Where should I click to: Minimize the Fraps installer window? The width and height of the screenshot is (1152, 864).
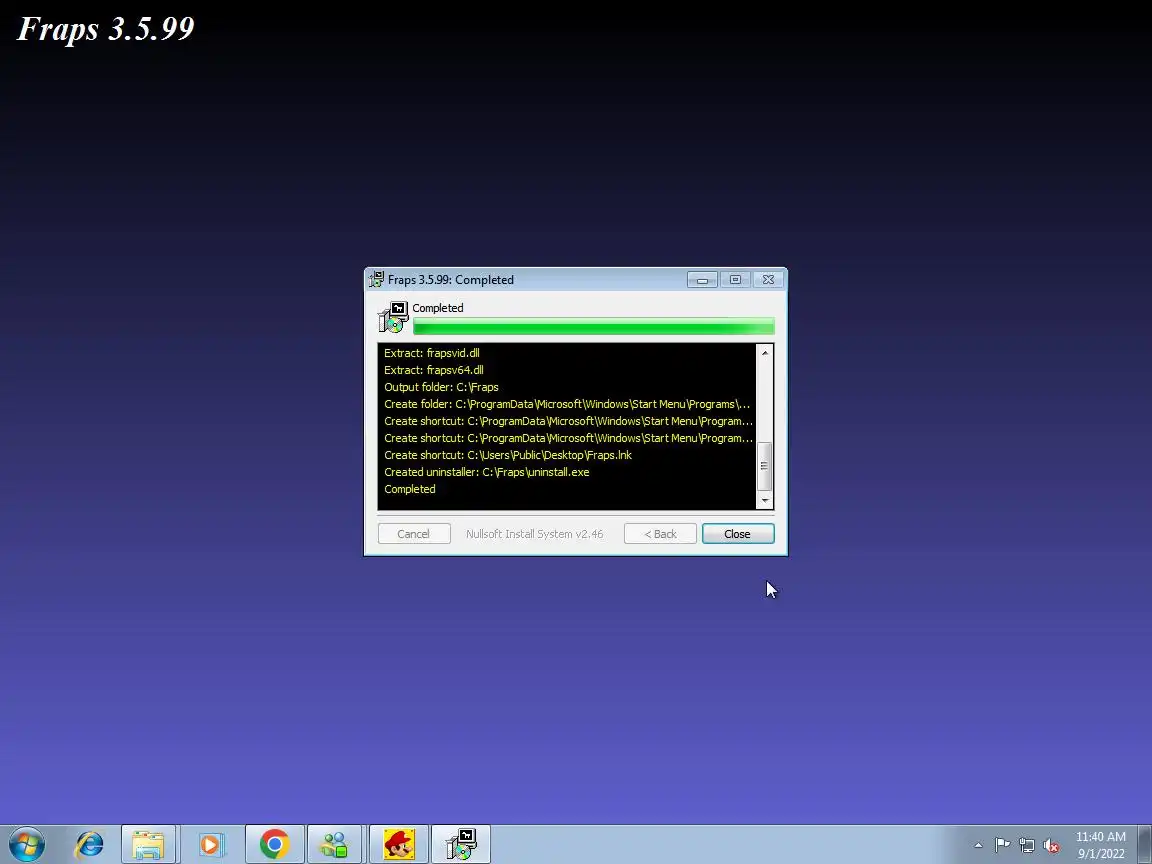702,280
